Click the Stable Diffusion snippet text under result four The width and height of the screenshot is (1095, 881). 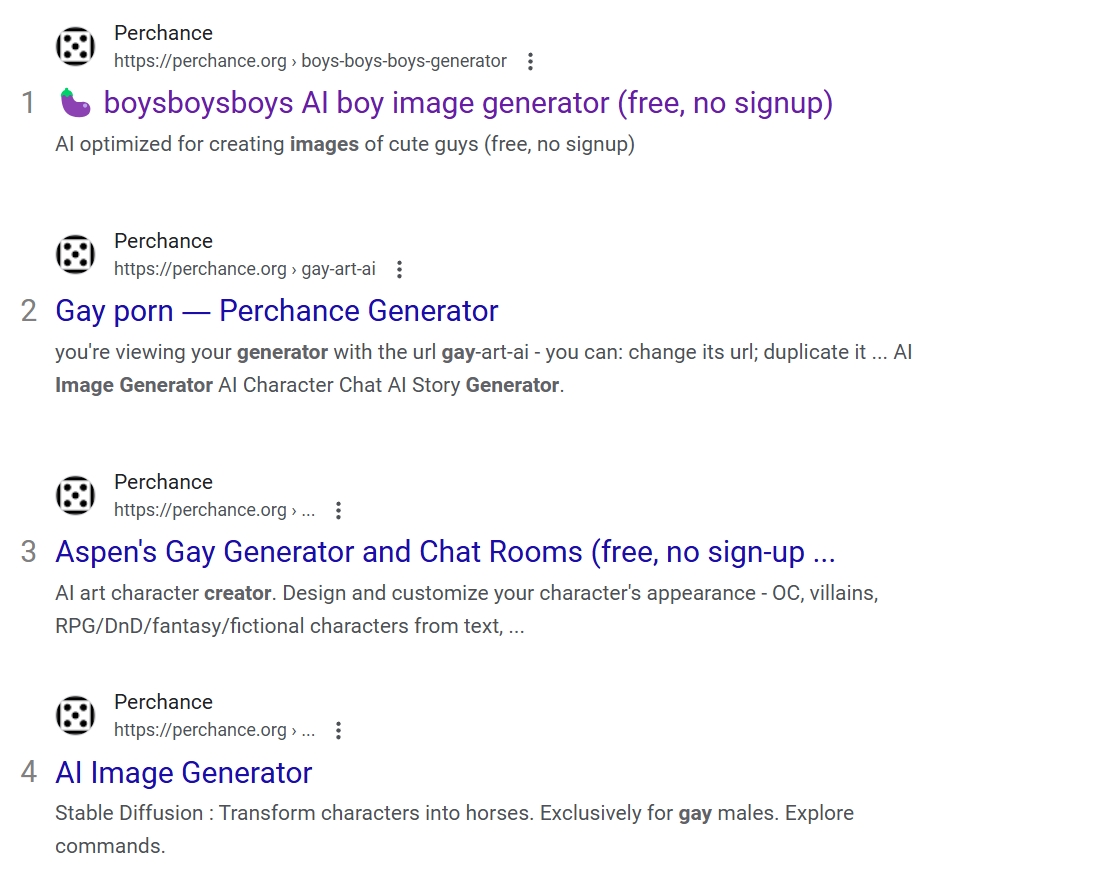454,829
